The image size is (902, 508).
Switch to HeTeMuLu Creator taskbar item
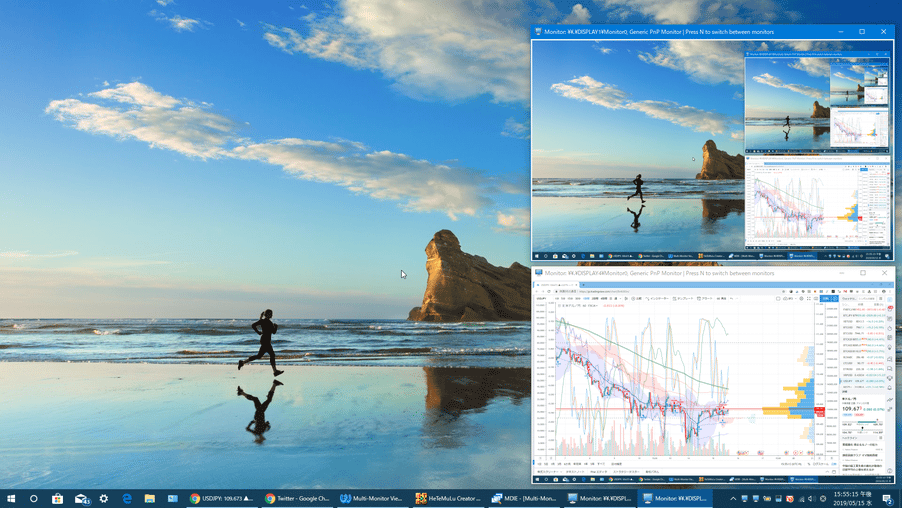(x=448, y=498)
